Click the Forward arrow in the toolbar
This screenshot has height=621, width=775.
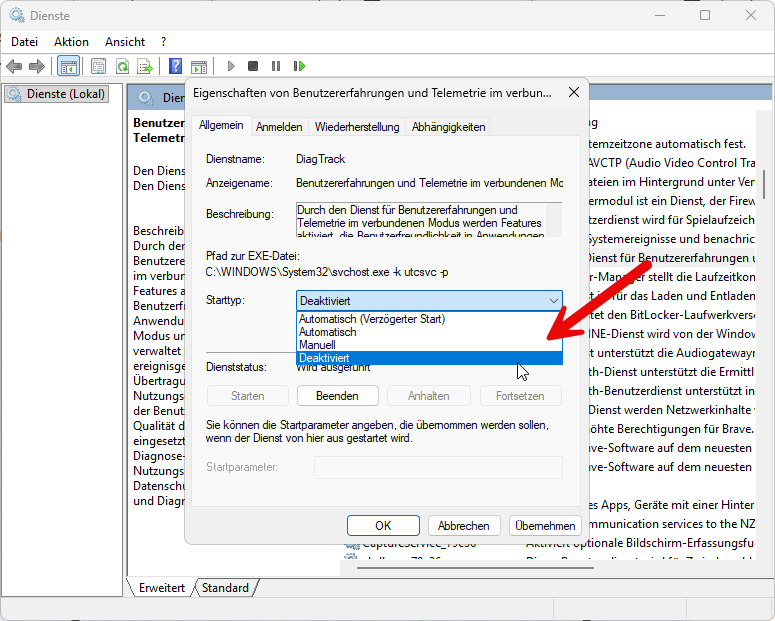click(37, 66)
